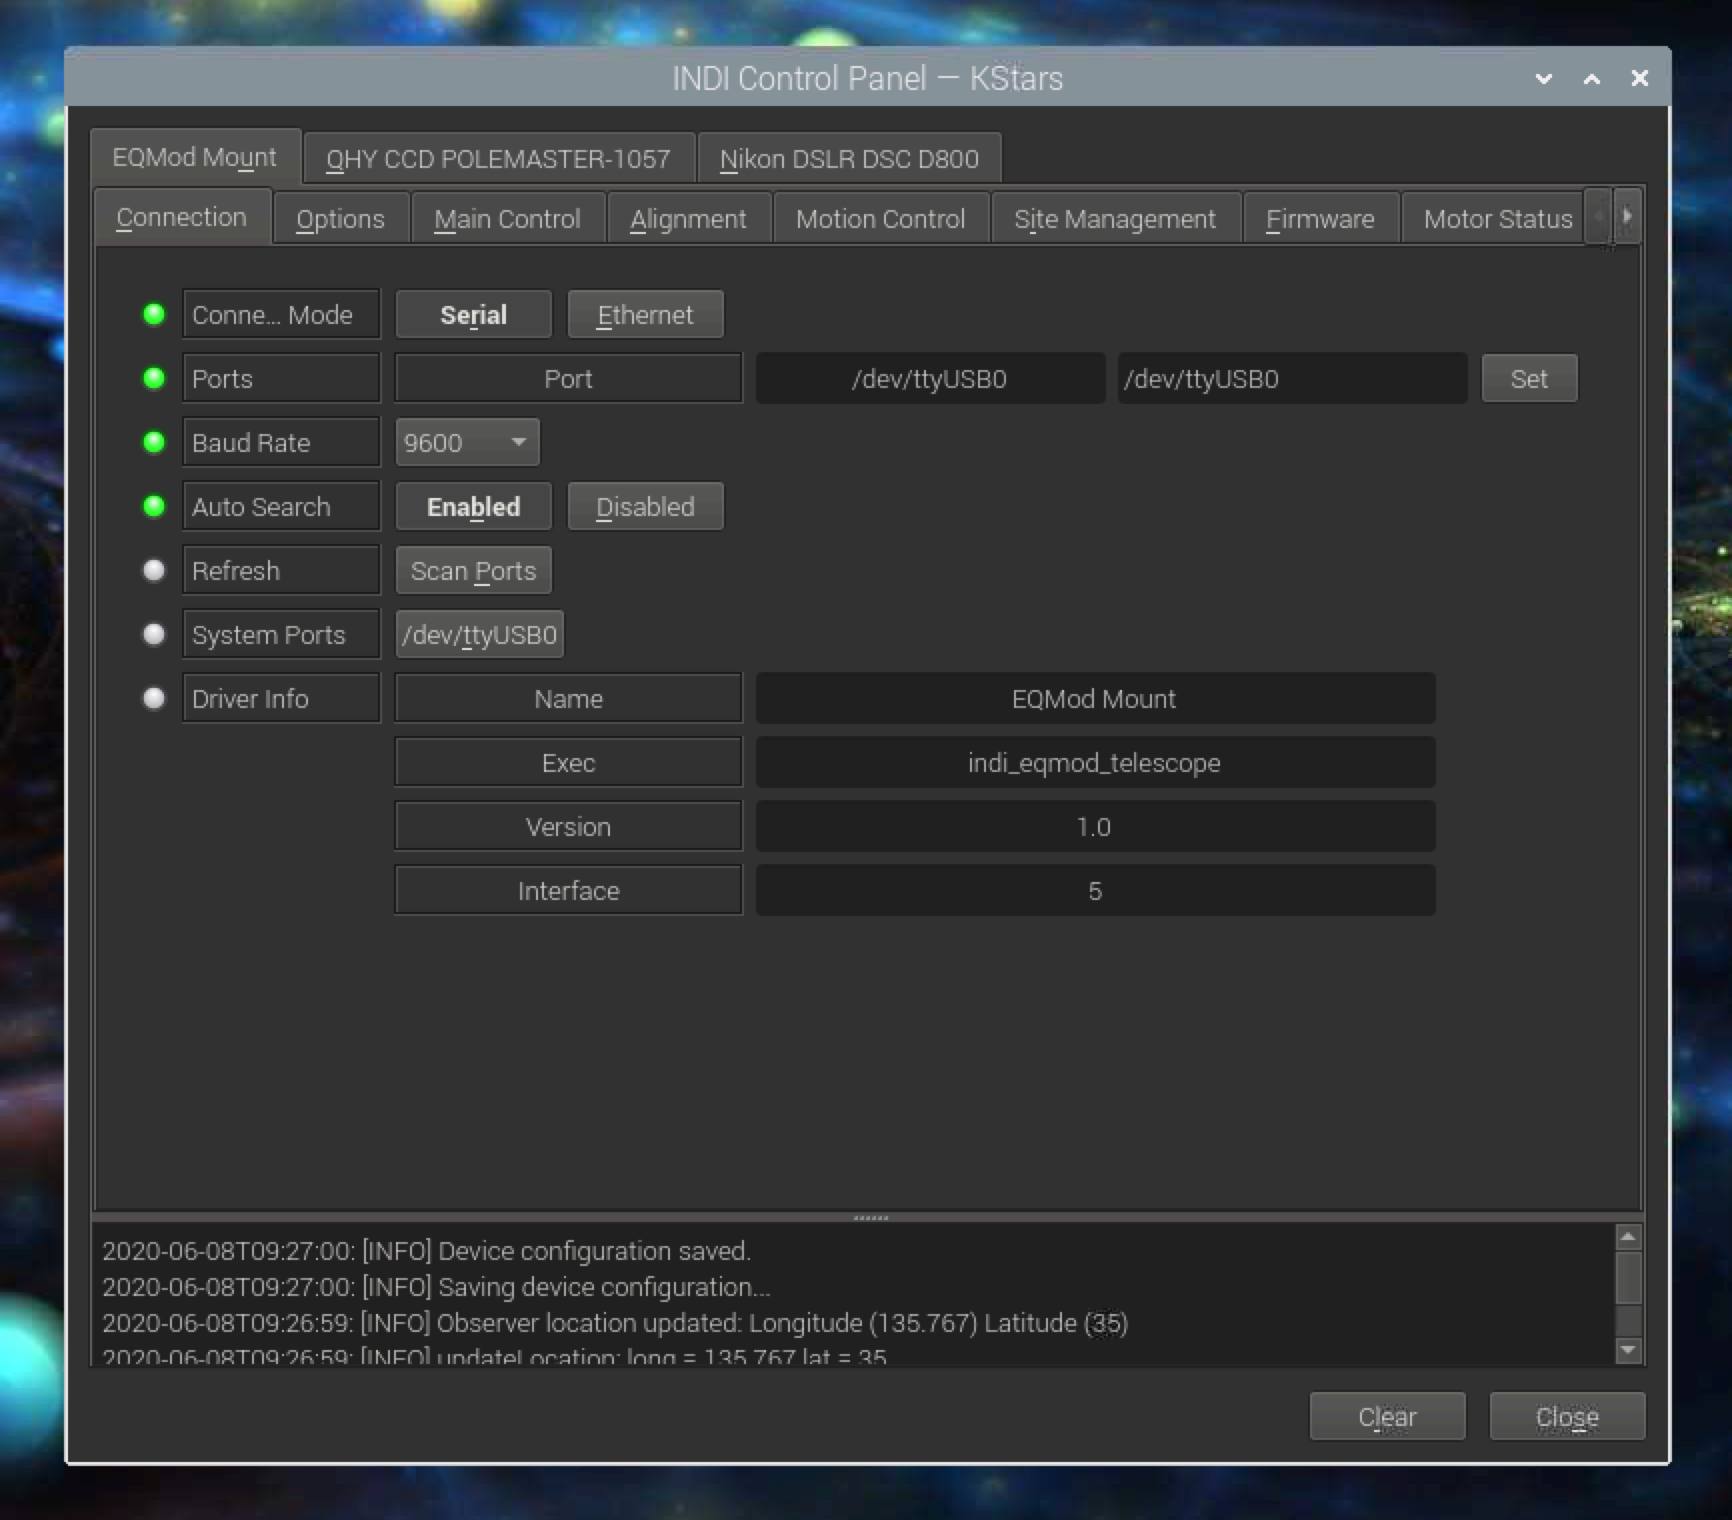This screenshot has width=1732, height=1520.
Task: Close the window using the title bar X
Action: click(1640, 78)
